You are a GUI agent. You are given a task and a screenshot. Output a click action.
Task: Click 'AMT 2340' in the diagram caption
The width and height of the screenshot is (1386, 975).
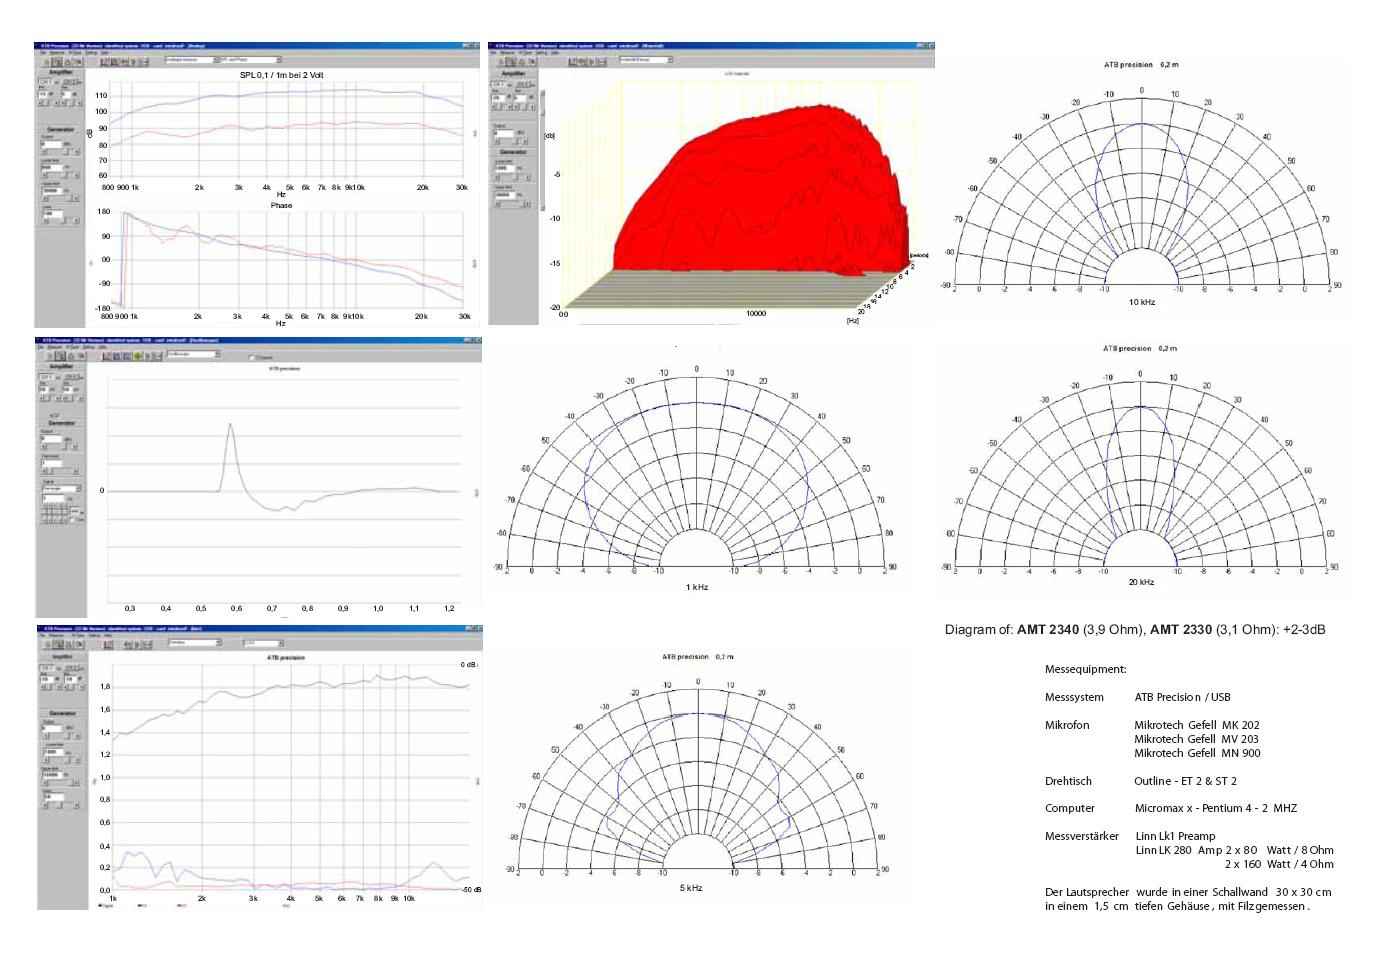1048,630
